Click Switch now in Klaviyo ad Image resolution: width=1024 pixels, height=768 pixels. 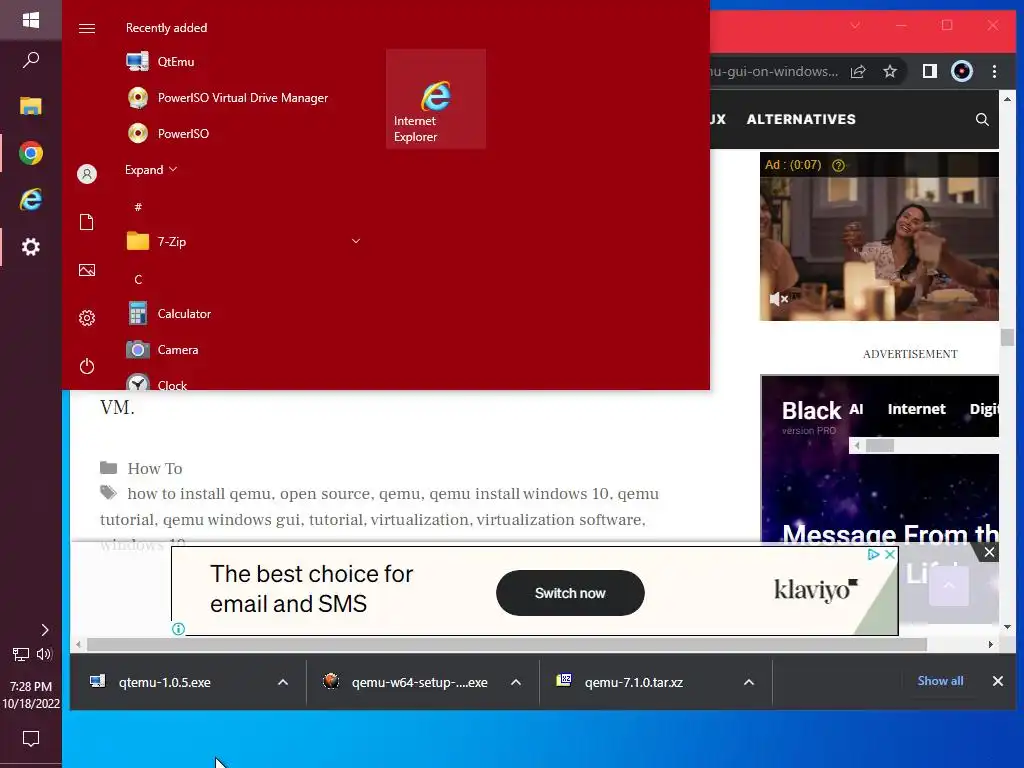pyautogui.click(x=570, y=593)
